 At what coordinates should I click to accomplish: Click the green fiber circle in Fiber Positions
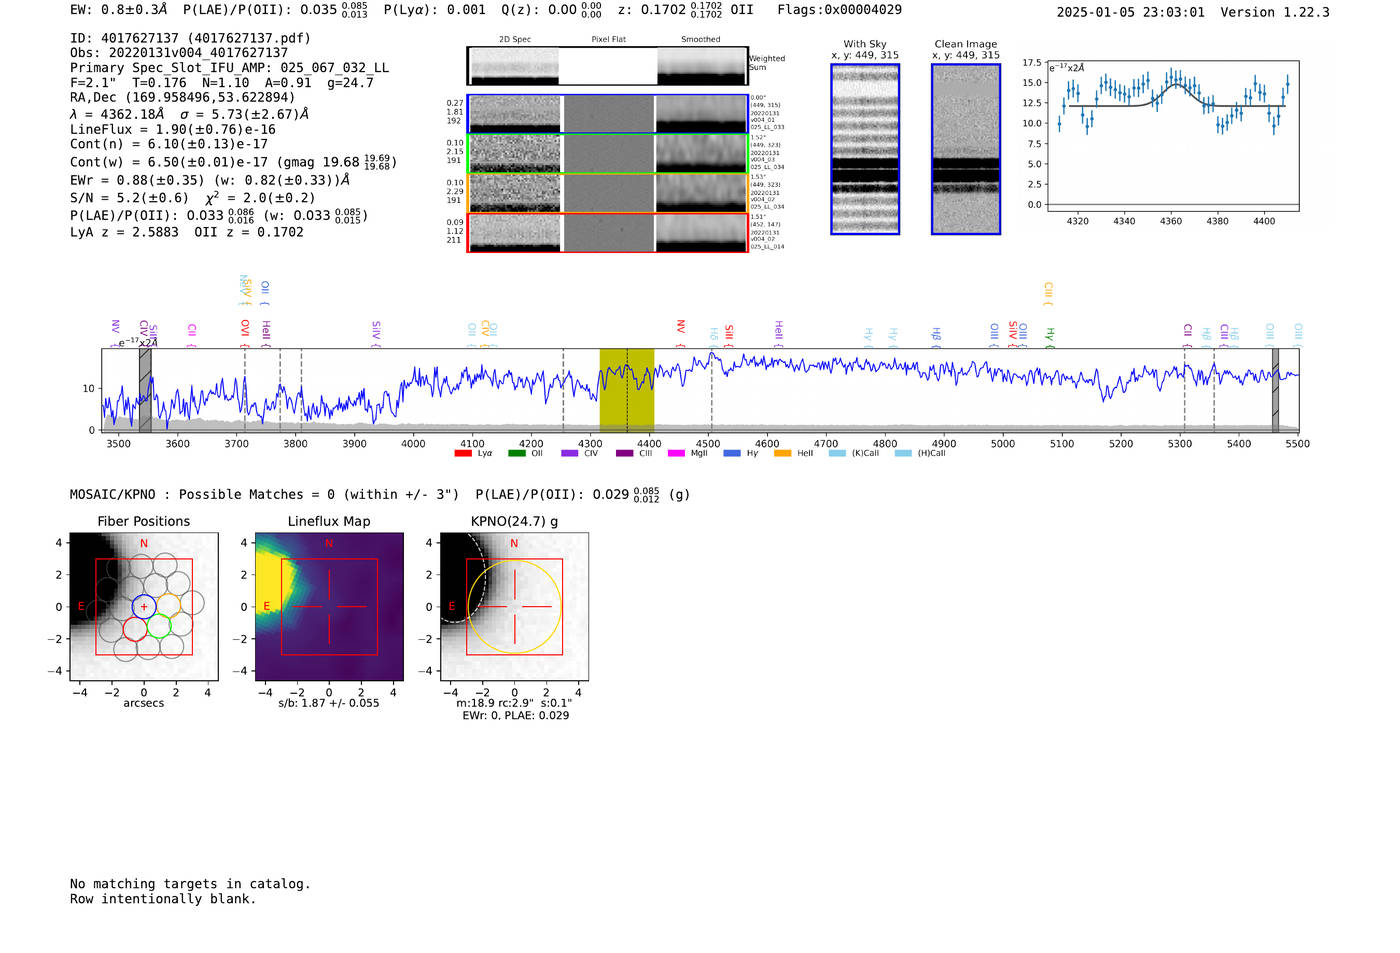[x=159, y=627]
